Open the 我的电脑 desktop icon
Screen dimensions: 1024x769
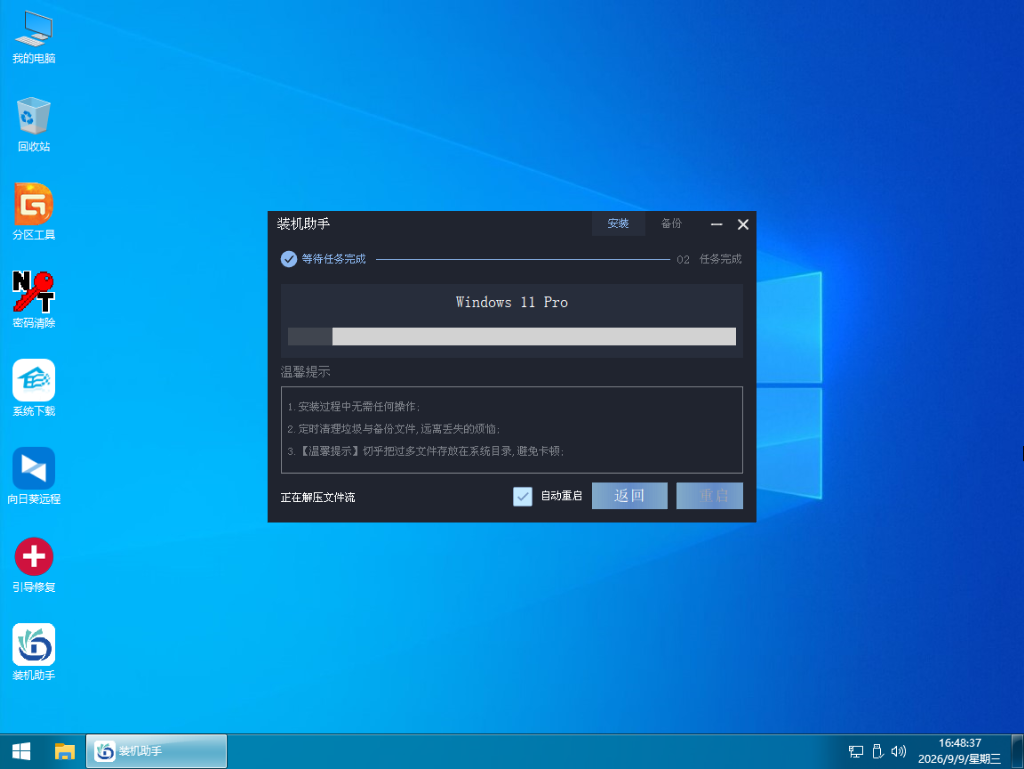pos(34,38)
